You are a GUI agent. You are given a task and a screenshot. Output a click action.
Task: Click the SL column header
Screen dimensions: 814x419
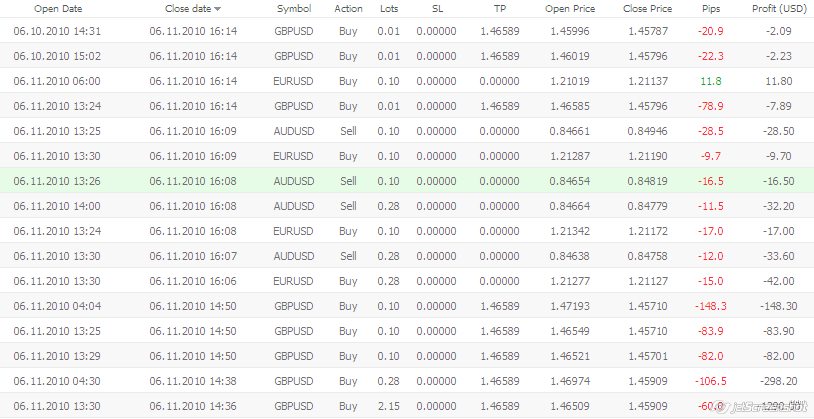pos(437,9)
